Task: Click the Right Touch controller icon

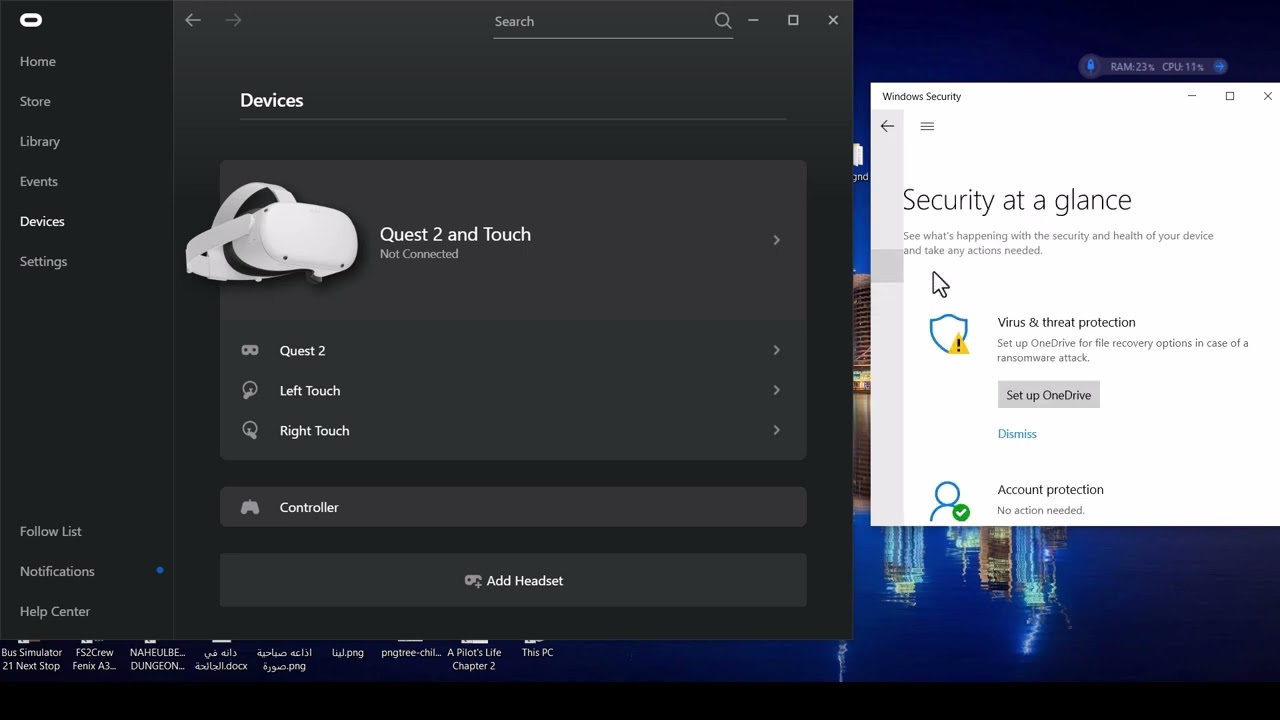Action: (250, 430)
